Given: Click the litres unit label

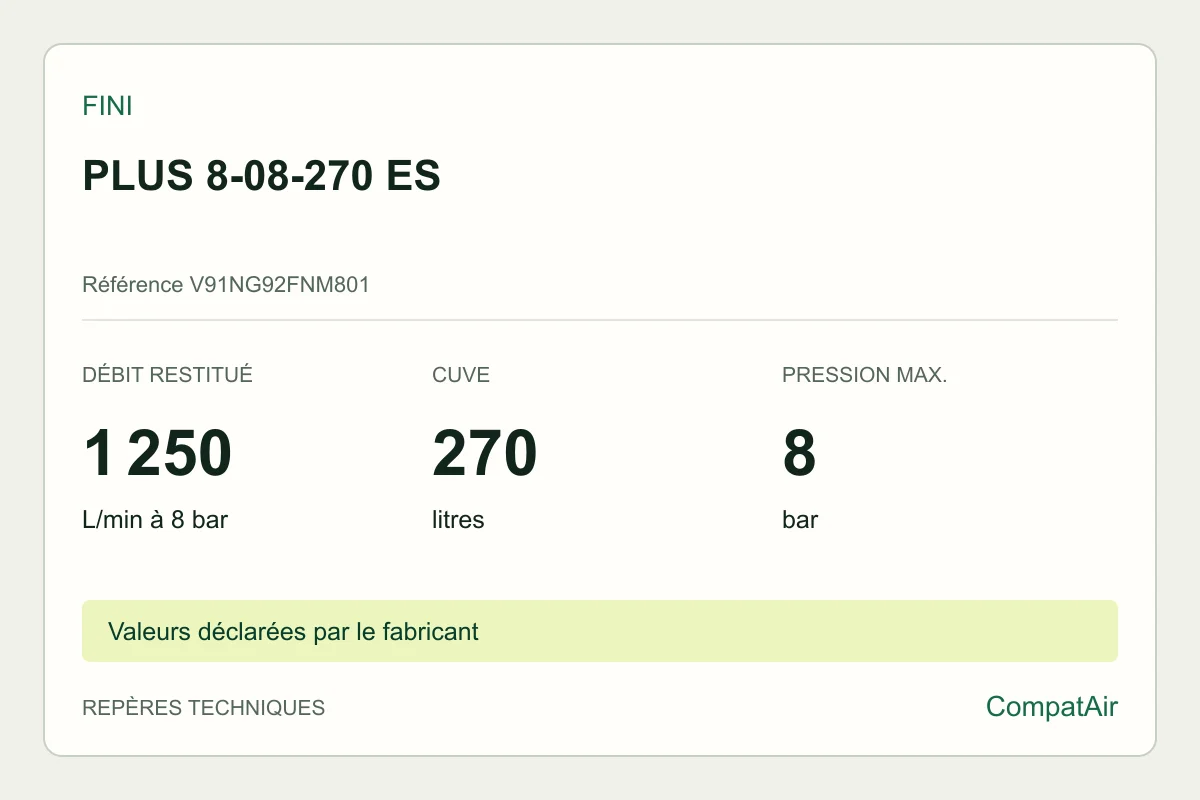Looking at the screenshot, I should tap(458, 520).
